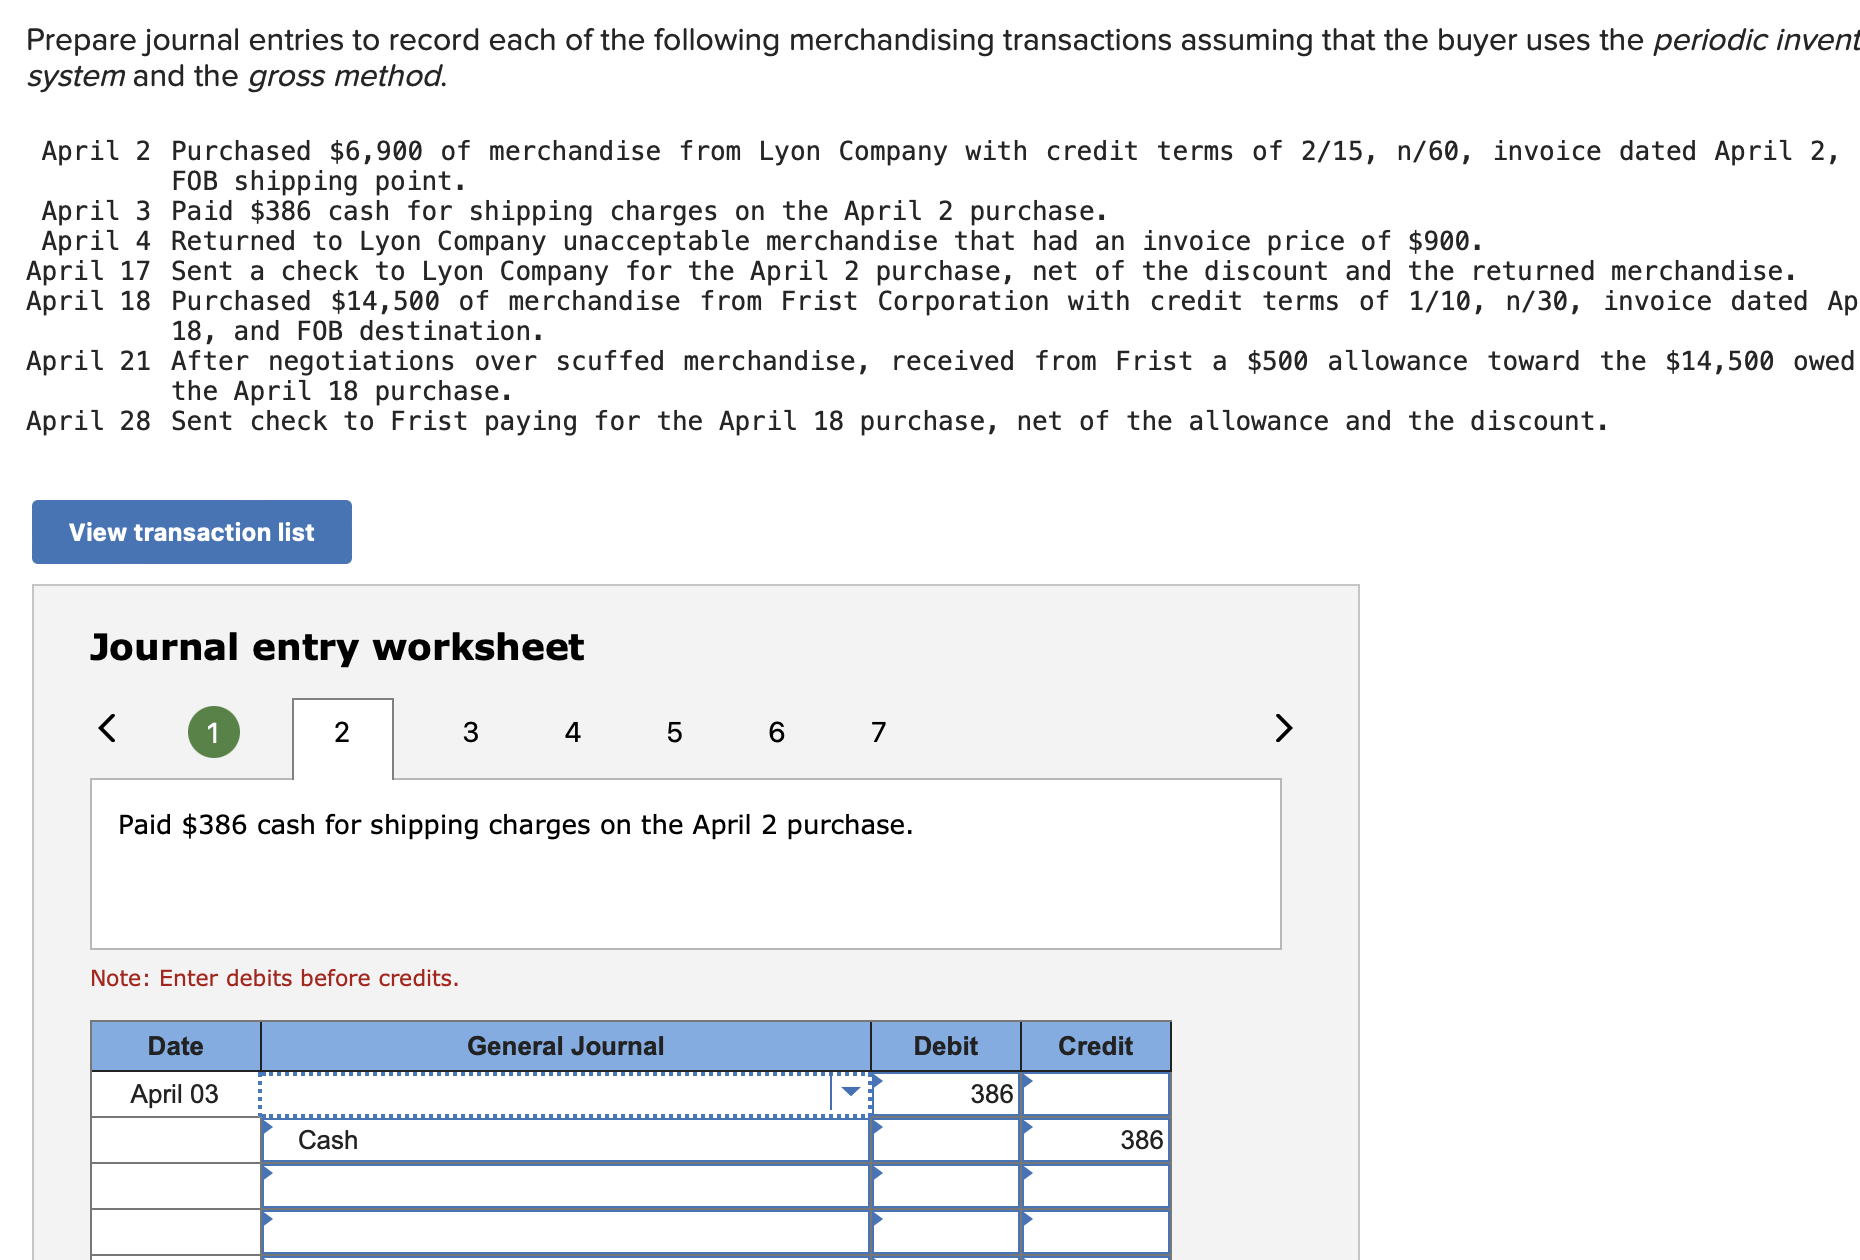Expand the account selector on the April 03 row

click(x=850, y=1092)
